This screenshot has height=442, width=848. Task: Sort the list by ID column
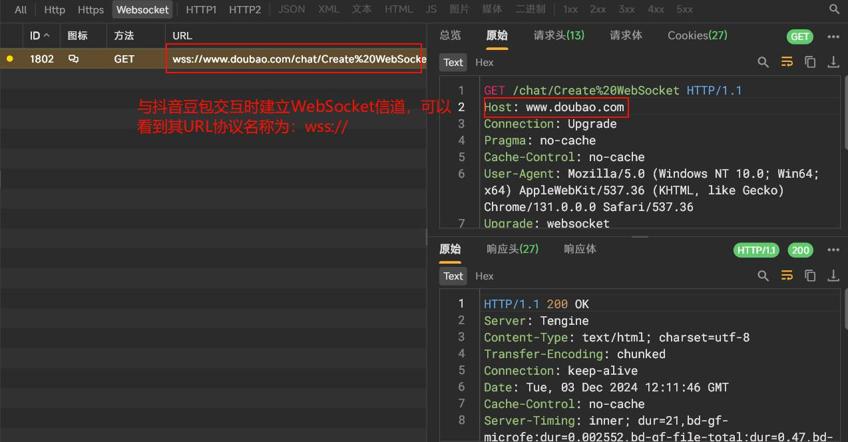click(x=39, y=36)
